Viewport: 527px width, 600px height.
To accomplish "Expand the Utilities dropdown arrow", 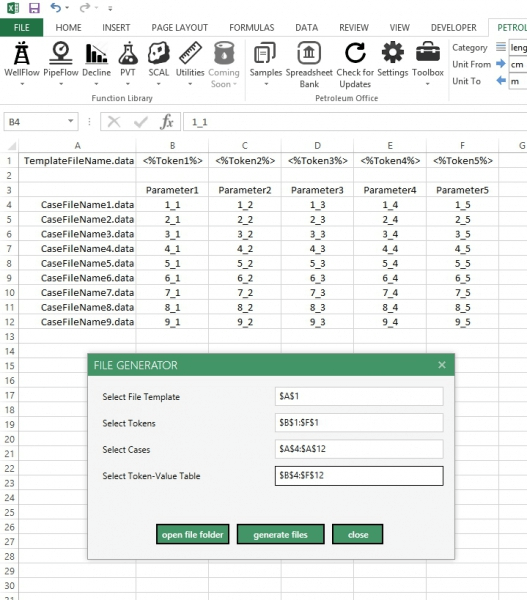I will pyautogui.click(x=190, y=84).
